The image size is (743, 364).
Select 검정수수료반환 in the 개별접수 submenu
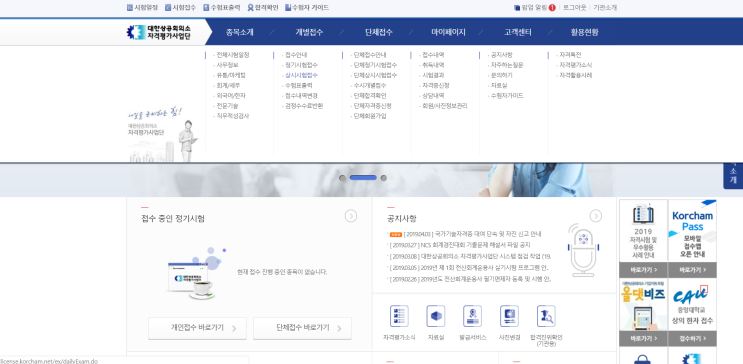click(304, 106)
